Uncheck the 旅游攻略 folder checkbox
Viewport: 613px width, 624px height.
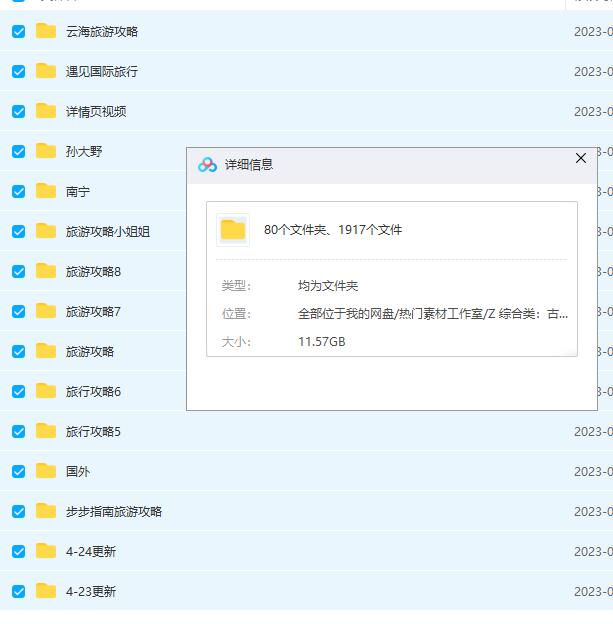coord(18,351)
